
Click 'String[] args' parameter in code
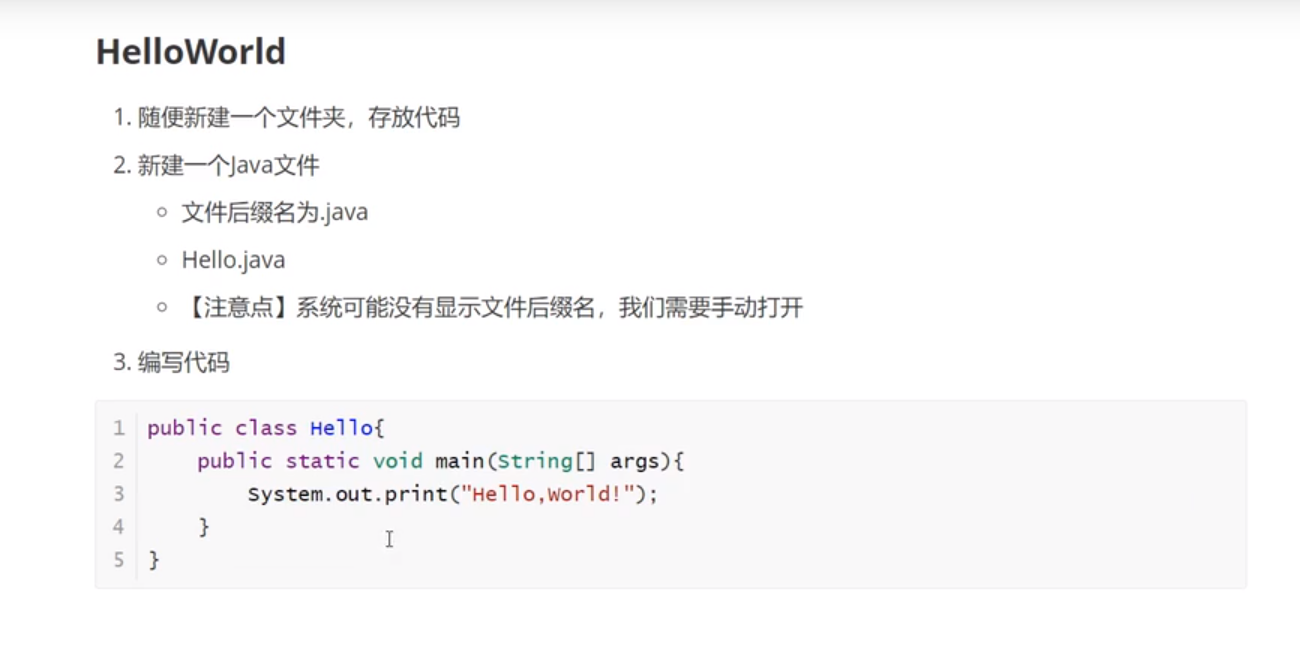pyautogui.click(x=579, y=461)
